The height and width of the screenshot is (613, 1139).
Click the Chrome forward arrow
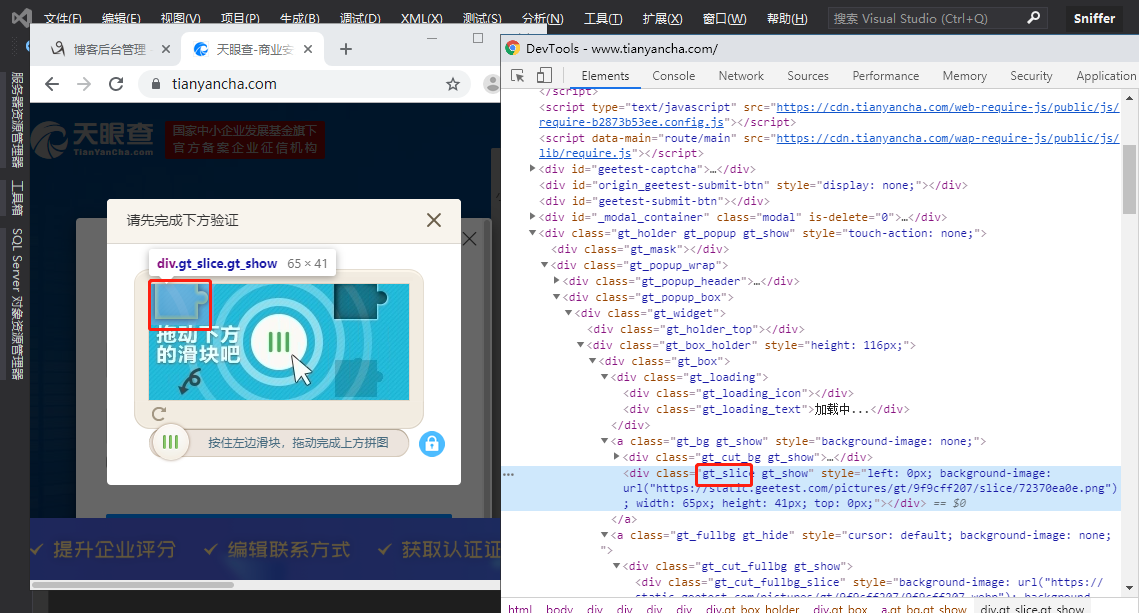[x=84, y=84]
